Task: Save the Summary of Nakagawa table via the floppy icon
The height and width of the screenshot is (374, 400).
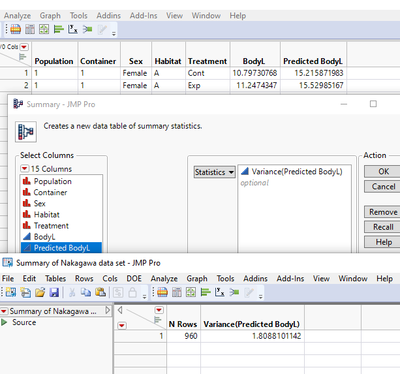Action: click(54, 292)
